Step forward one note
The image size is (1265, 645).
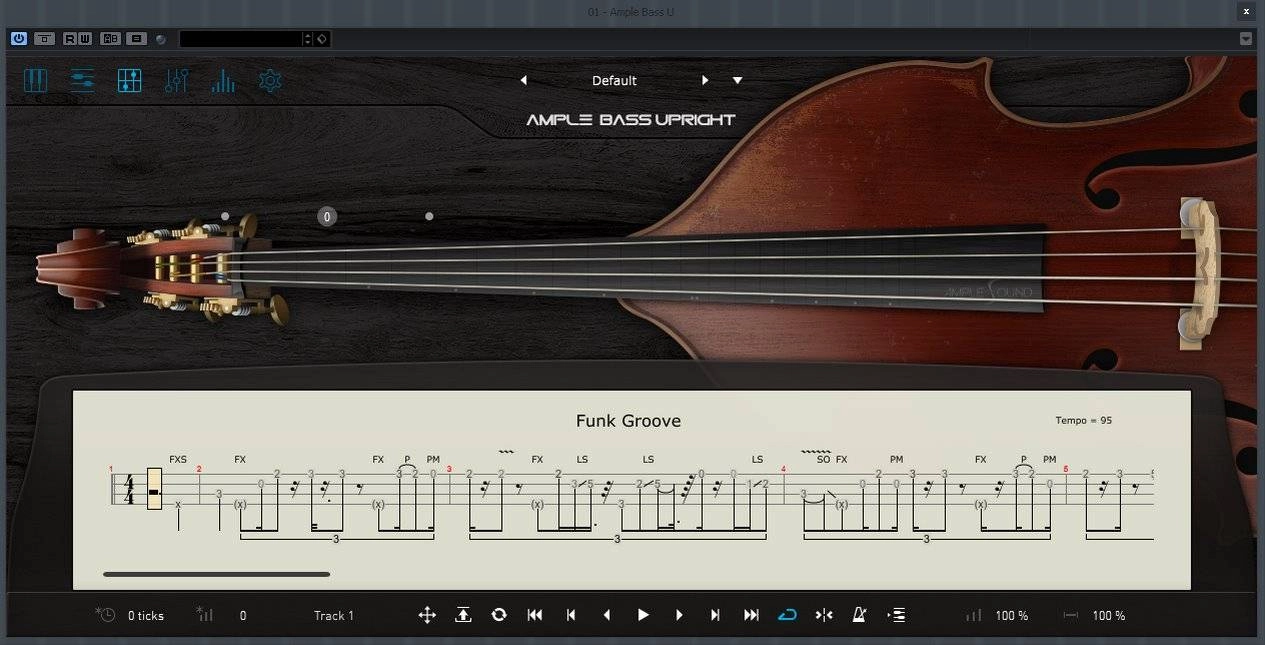(x=679, y=615)
